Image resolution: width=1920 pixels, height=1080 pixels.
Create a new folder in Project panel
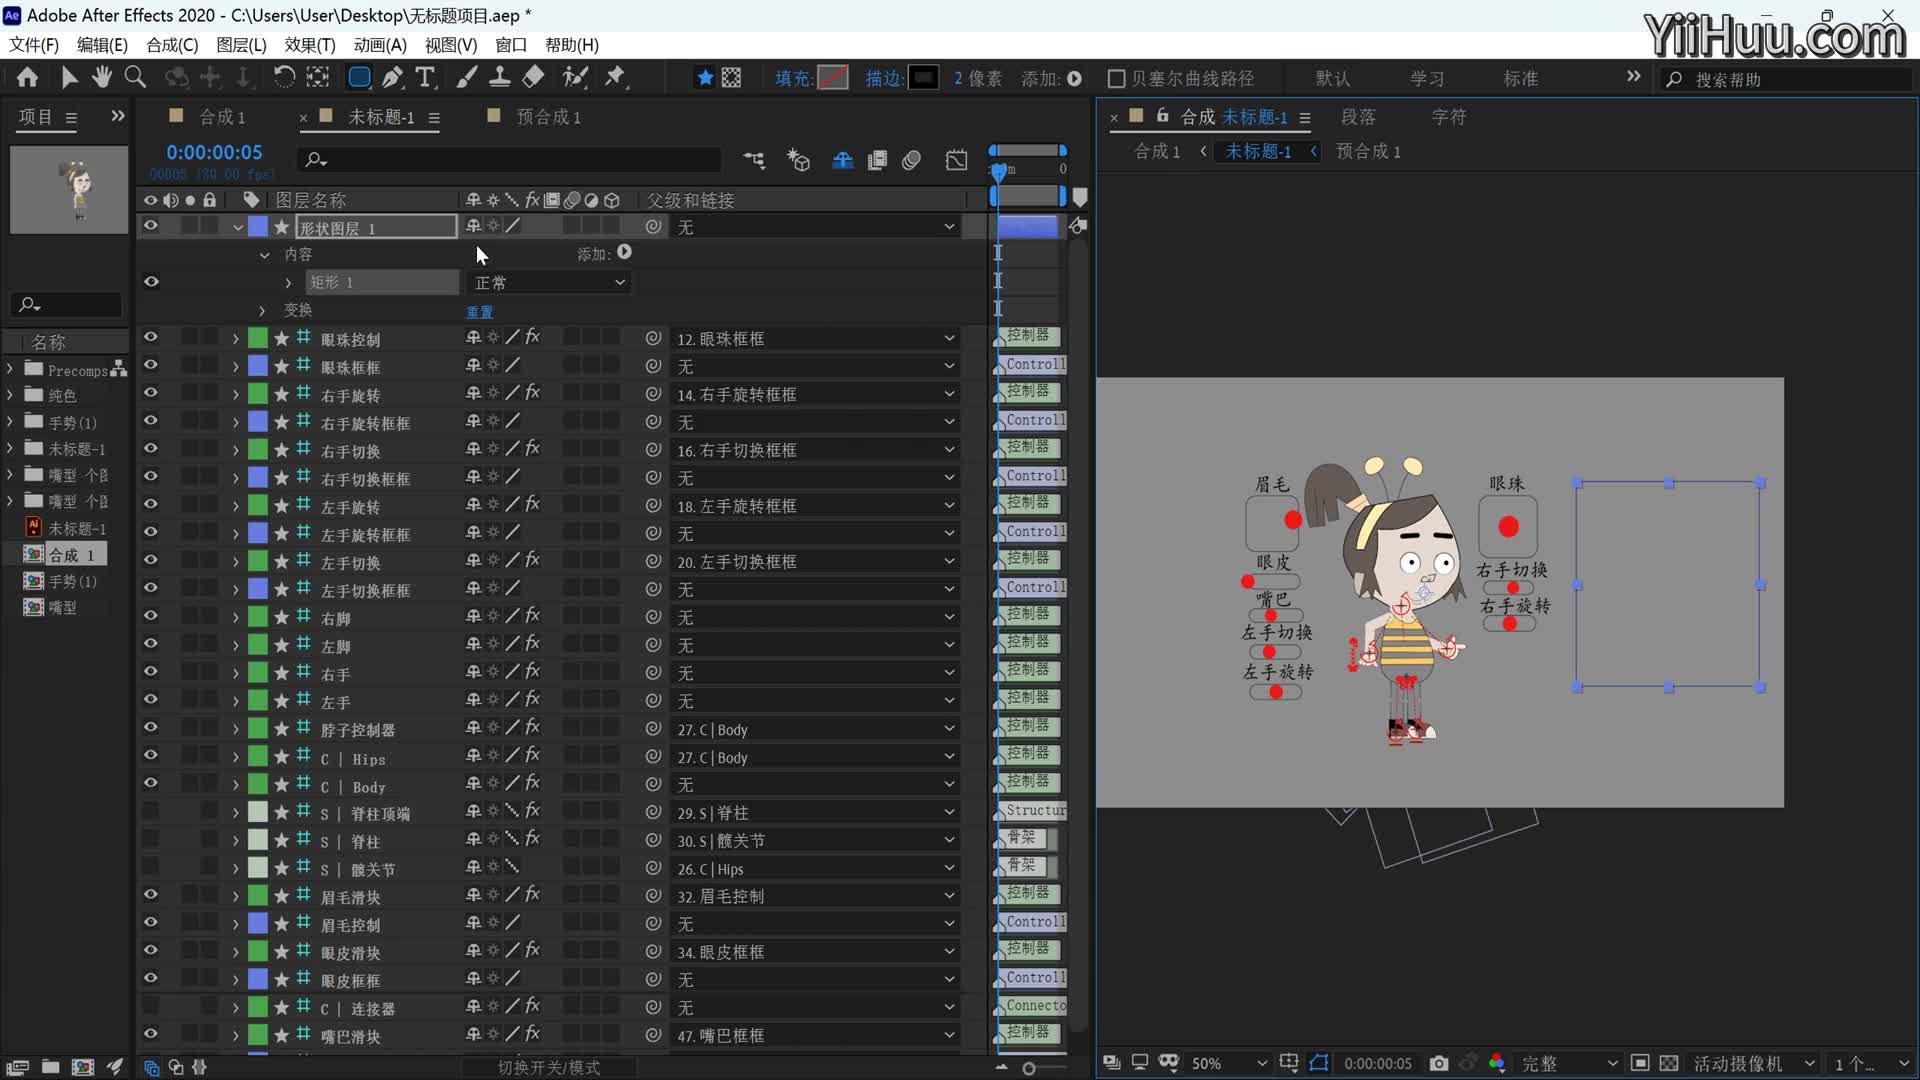51,1067
